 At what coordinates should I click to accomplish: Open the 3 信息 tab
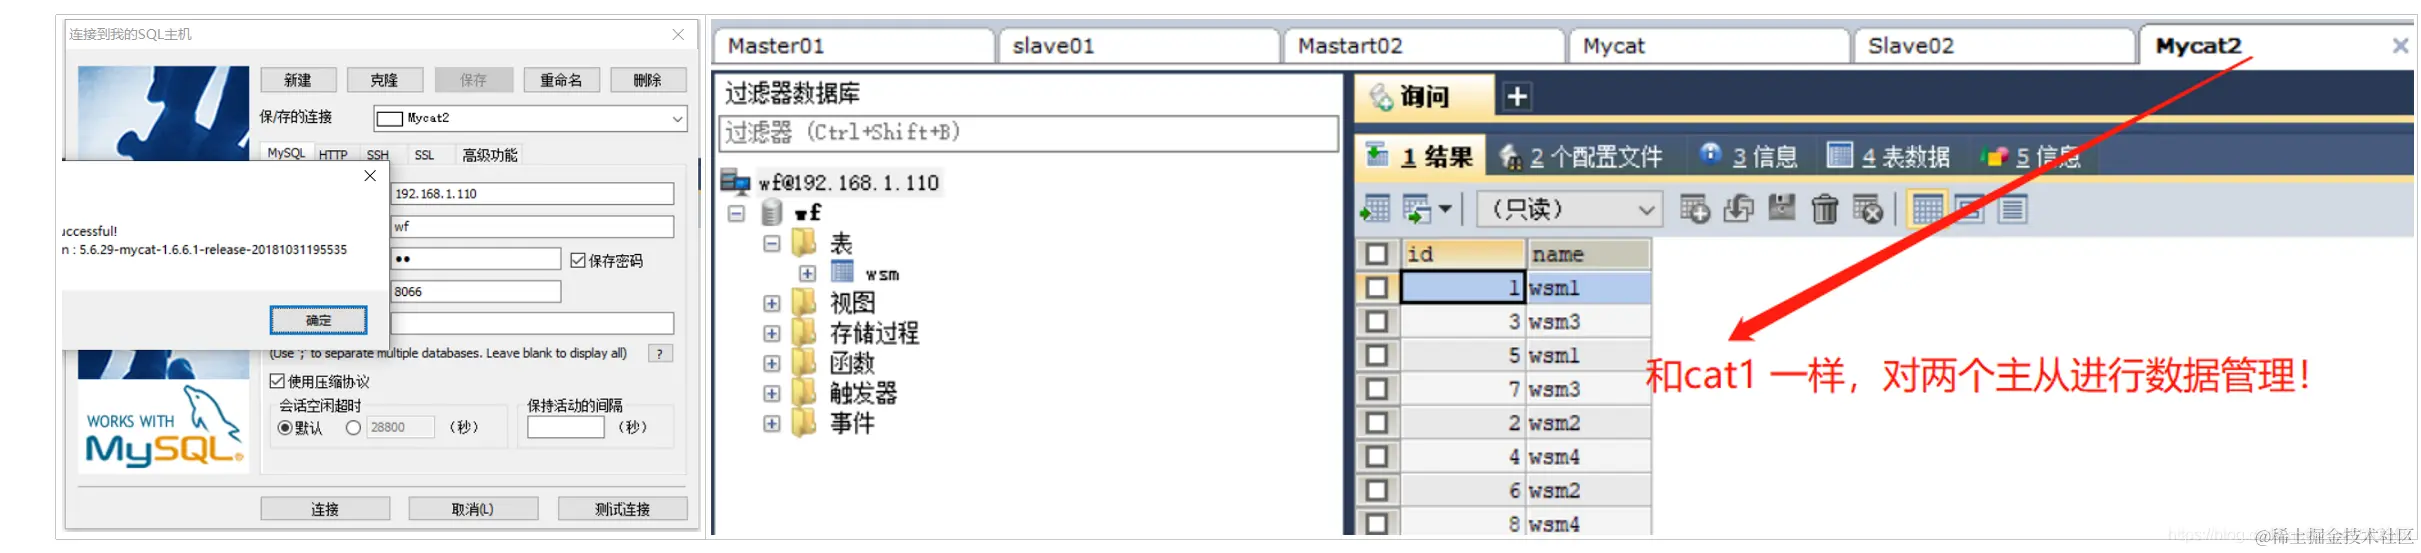click(x=1748, y=156)
